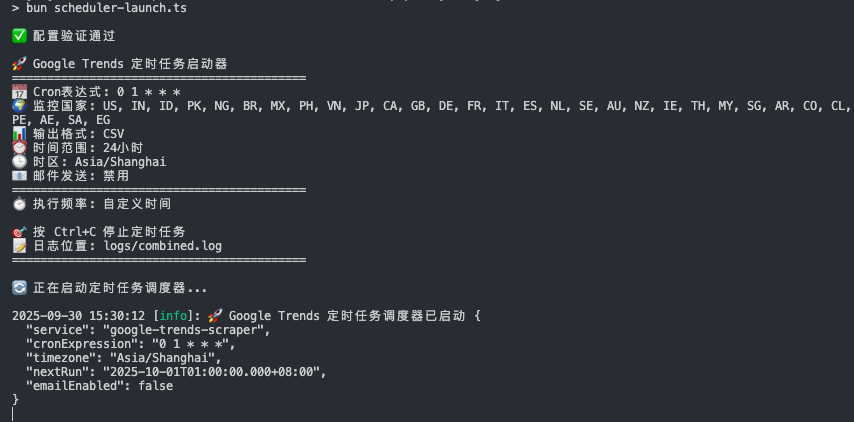Screen dimensions: 854x422
Task: Click the memo icon beside 日志位置
Action: click(x=19, y=246)
